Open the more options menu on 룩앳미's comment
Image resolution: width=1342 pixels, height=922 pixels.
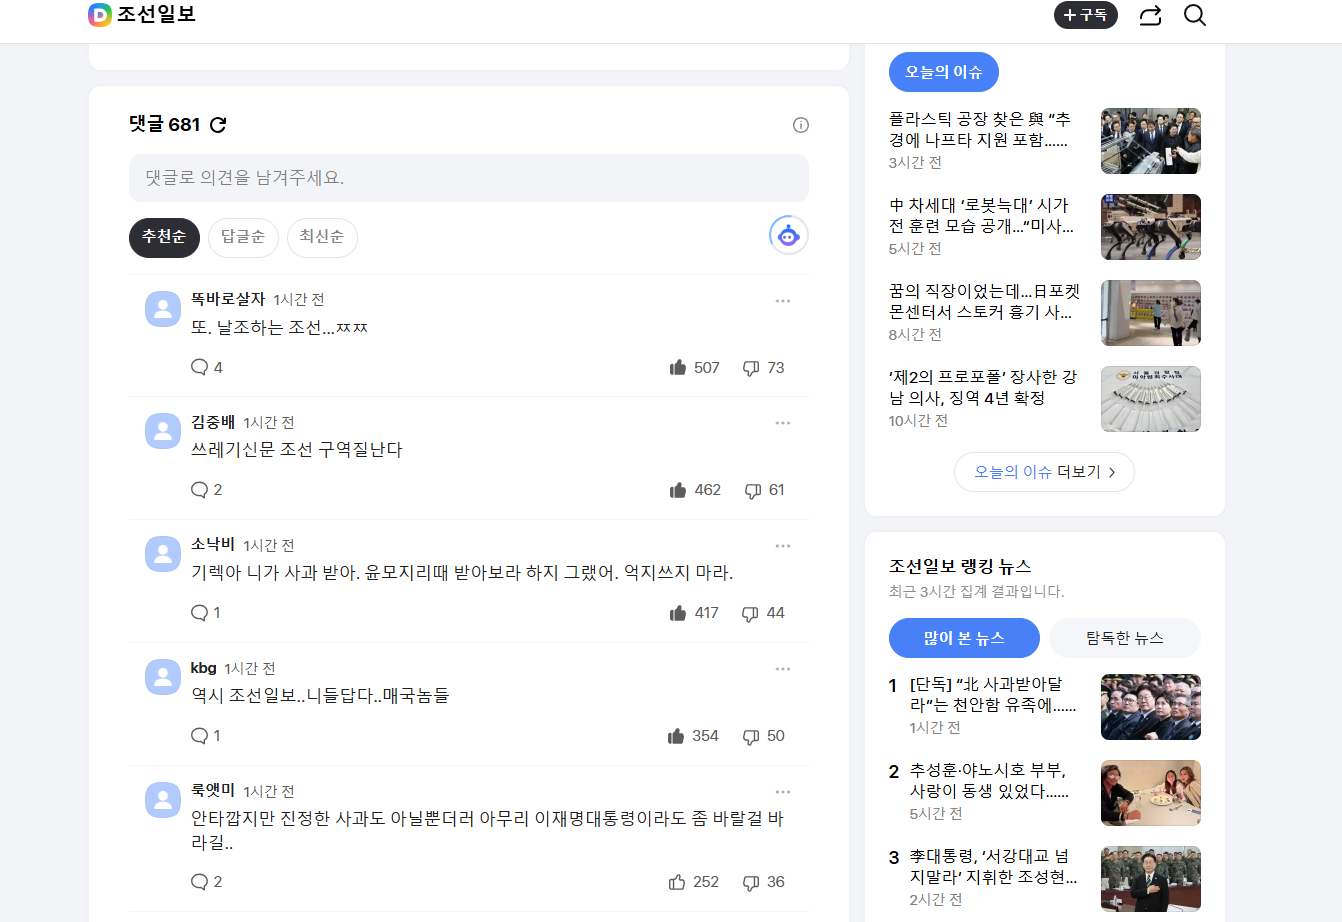point(783,792)
